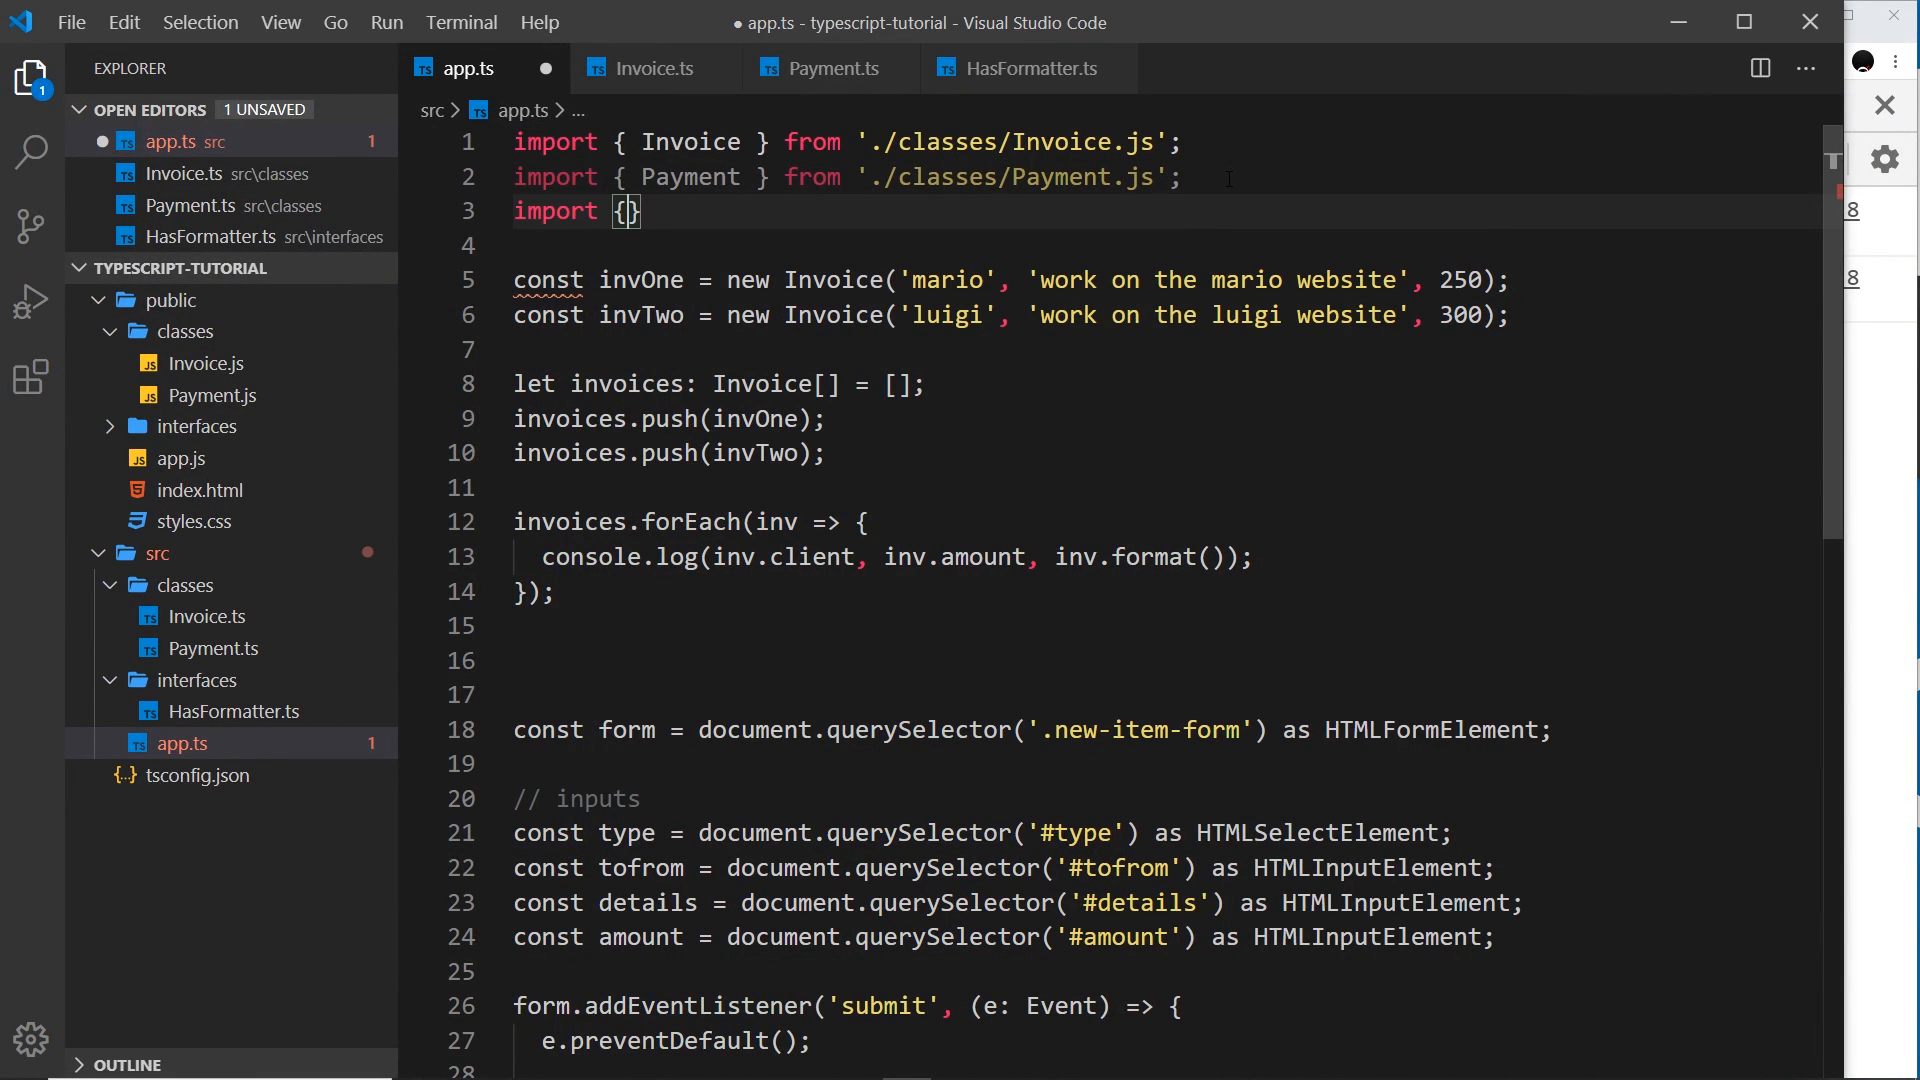Select Payment.ts in open editors list
Viewport: 1920px width, 1080px height.
tap(190, 205)
